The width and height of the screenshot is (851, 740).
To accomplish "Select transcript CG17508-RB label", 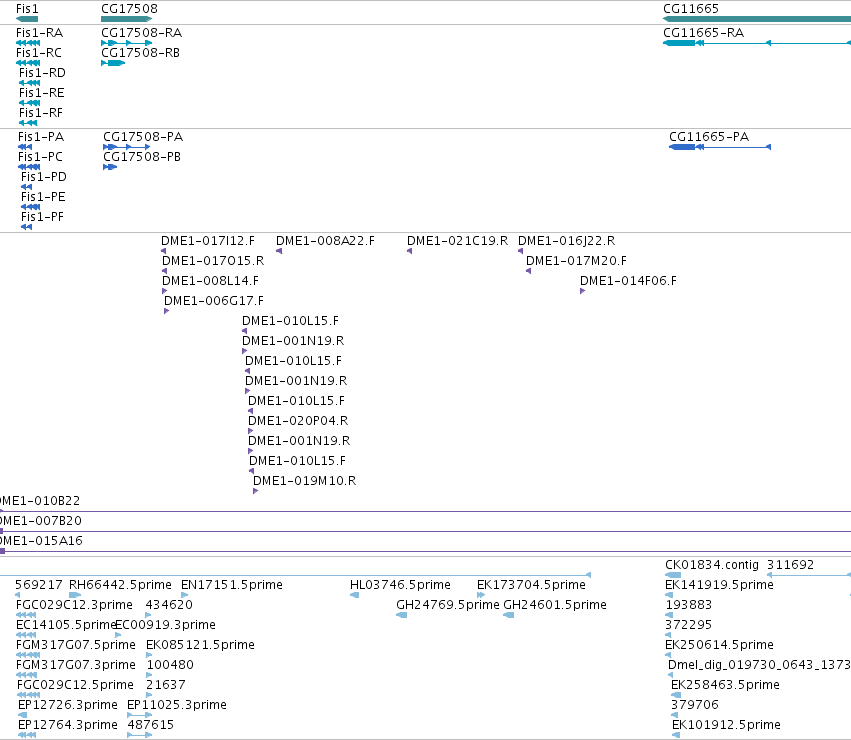I will 140,53.
